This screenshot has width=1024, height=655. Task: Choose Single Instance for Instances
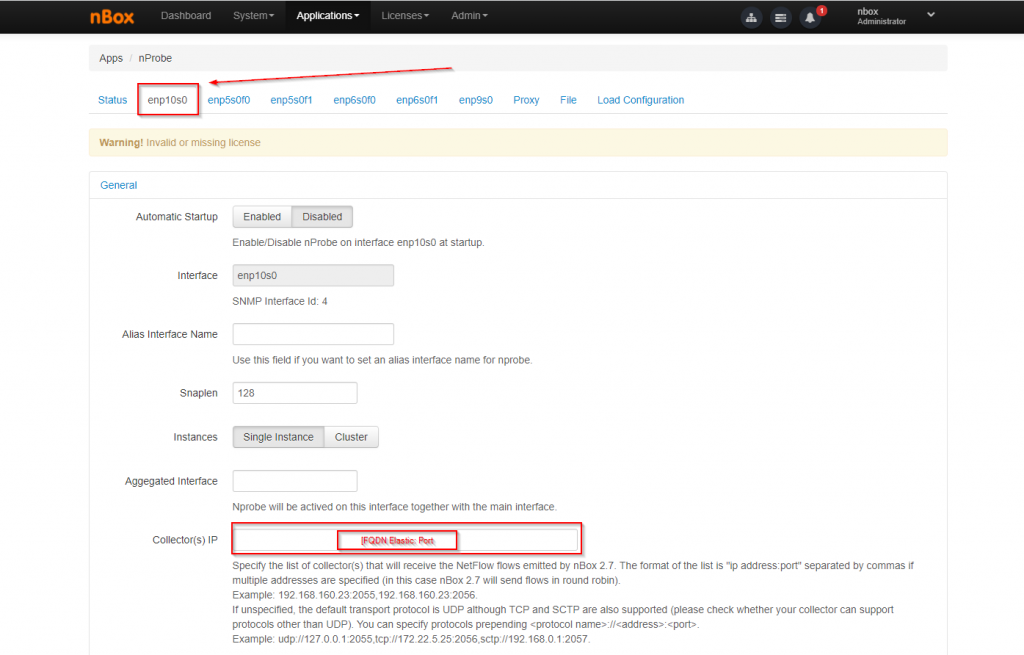278,437
